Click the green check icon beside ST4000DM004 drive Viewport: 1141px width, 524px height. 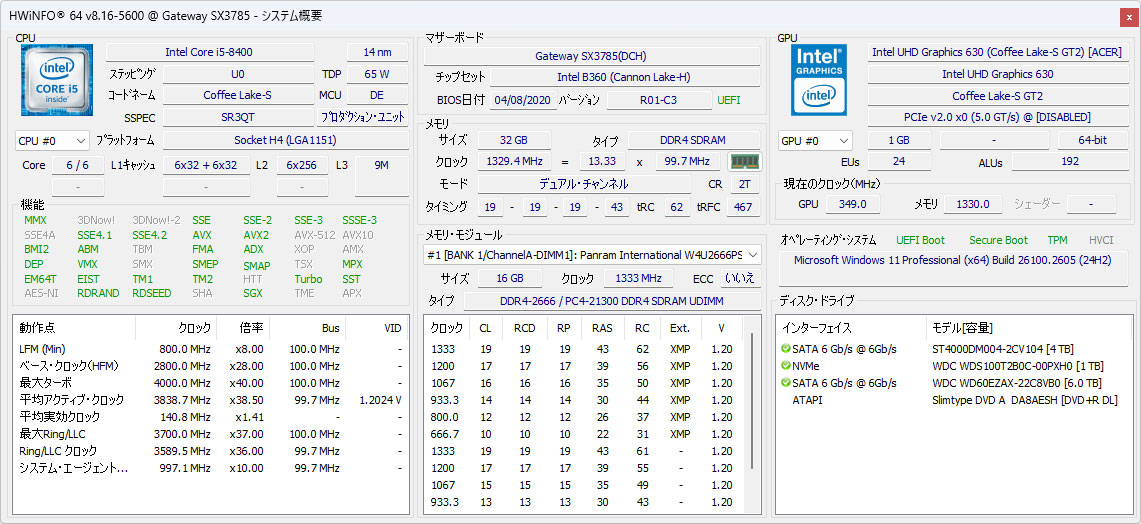click(x=786, y=349)
